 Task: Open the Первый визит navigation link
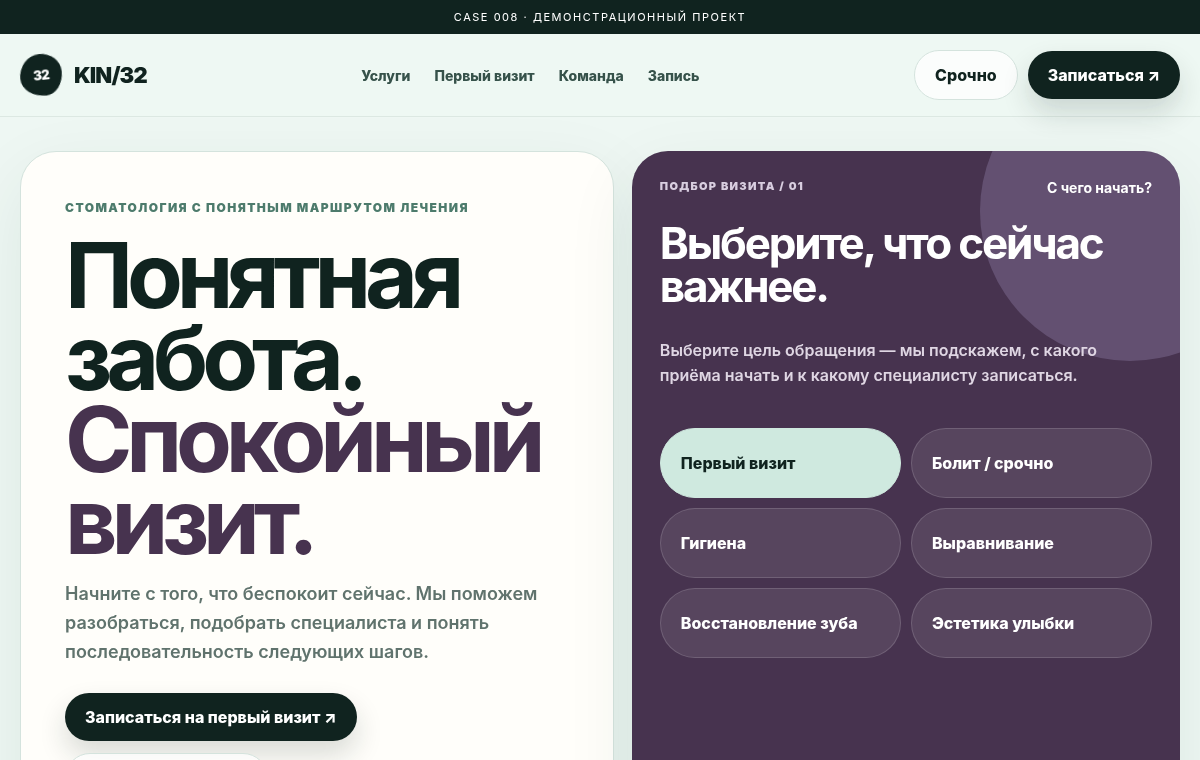pos(484,76)
